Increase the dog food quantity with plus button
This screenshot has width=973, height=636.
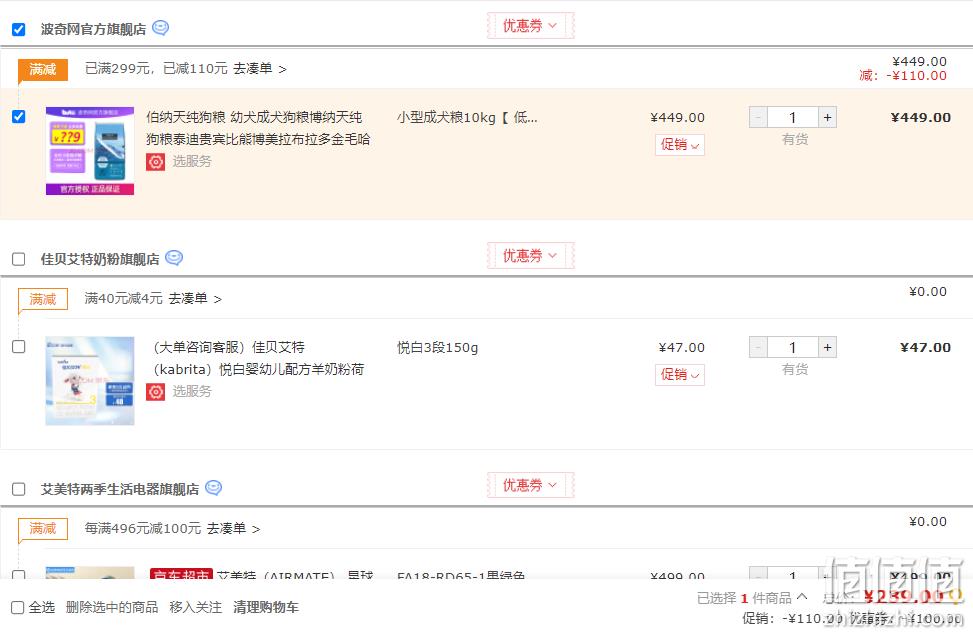[x=827, y=117]
